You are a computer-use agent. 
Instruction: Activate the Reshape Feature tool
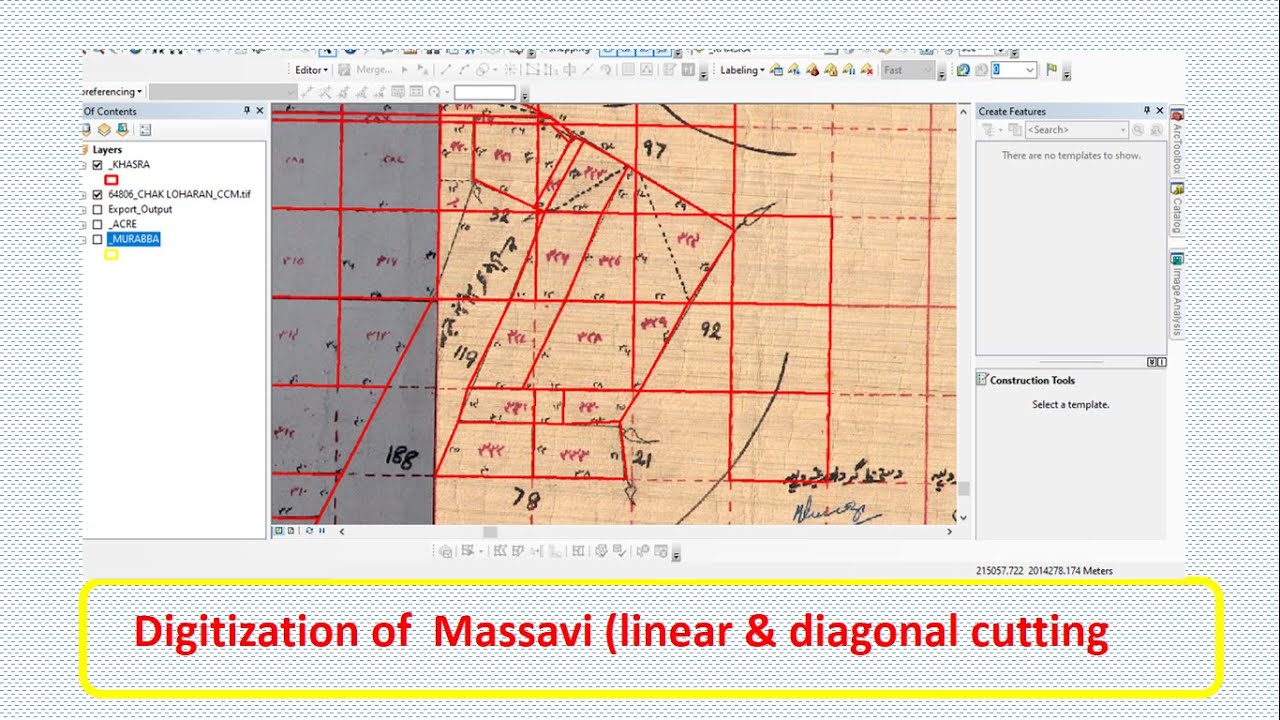[551, 70]
